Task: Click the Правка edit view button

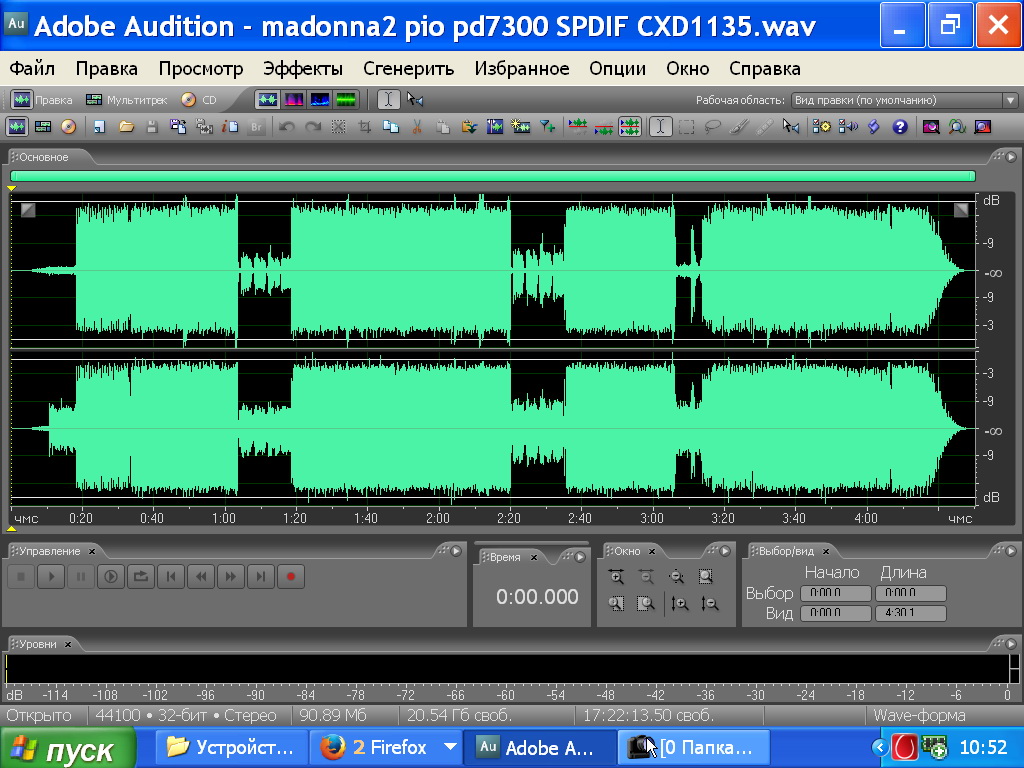Action: [42, 100]
